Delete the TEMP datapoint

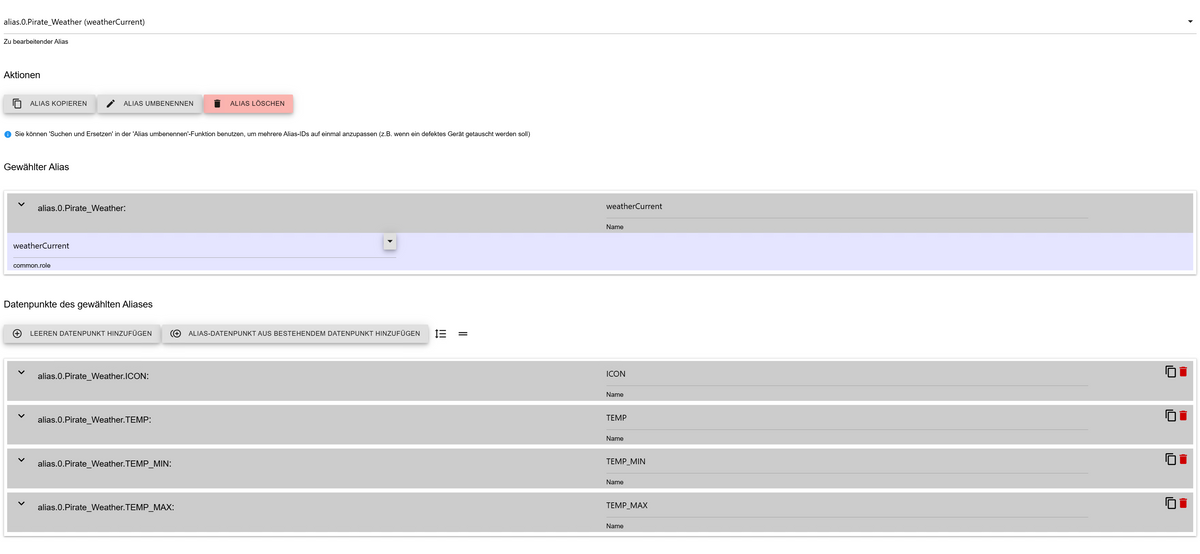pyautogui.click(x=1184, y=416)
